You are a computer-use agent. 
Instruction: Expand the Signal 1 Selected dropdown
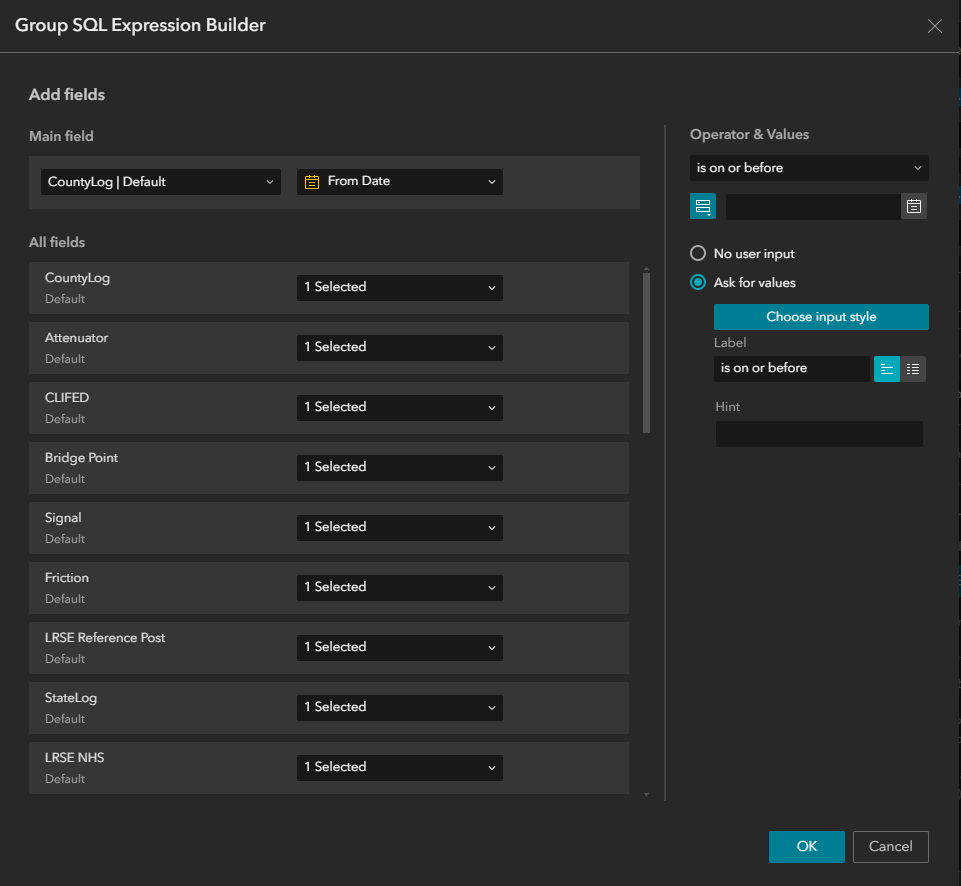point(399,527)
